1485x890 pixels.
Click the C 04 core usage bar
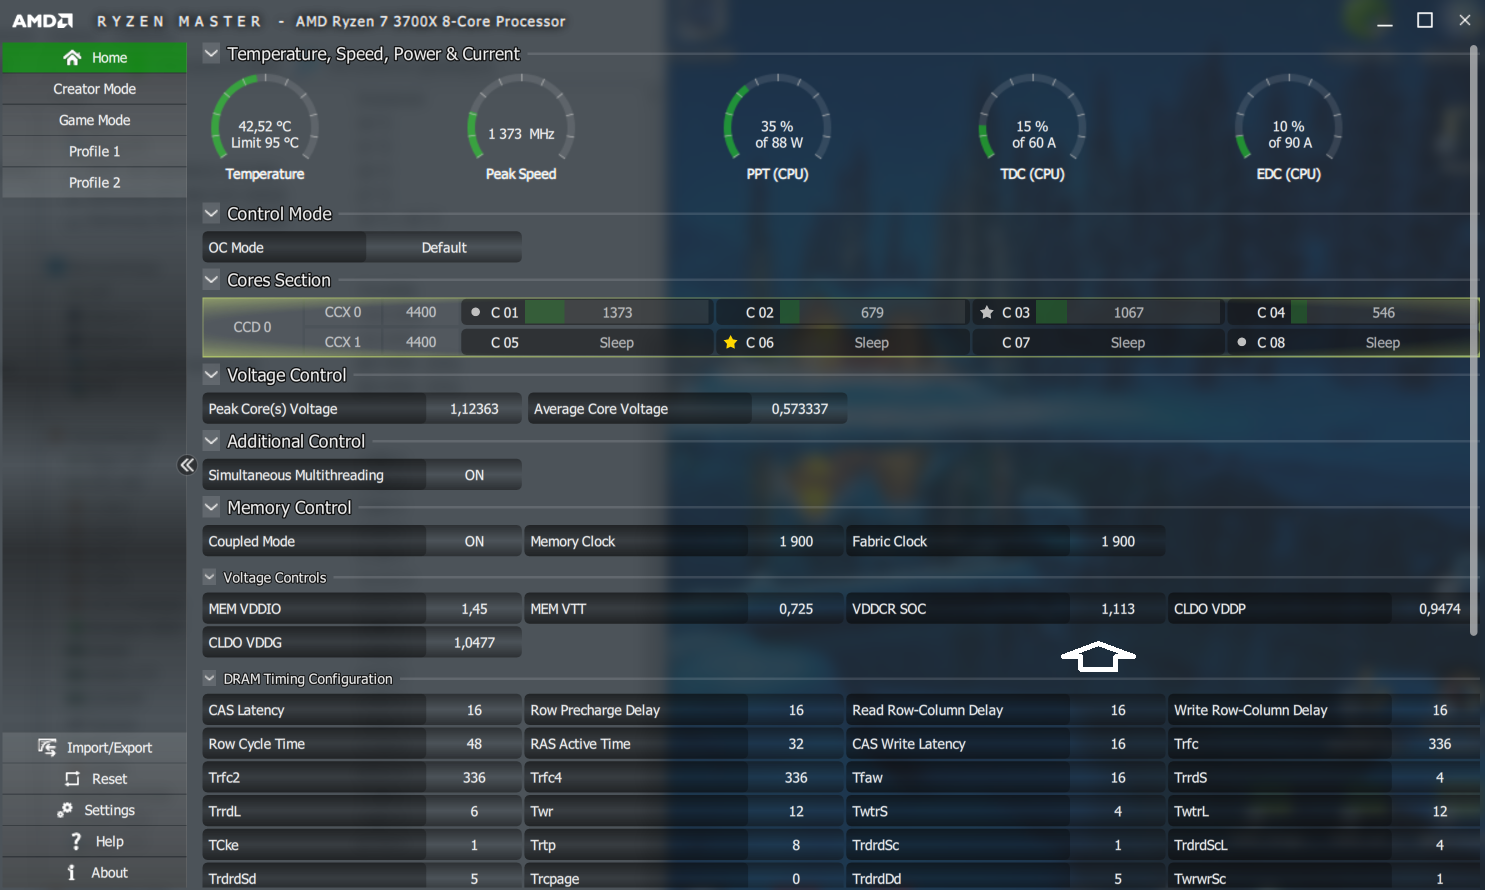1383,312
